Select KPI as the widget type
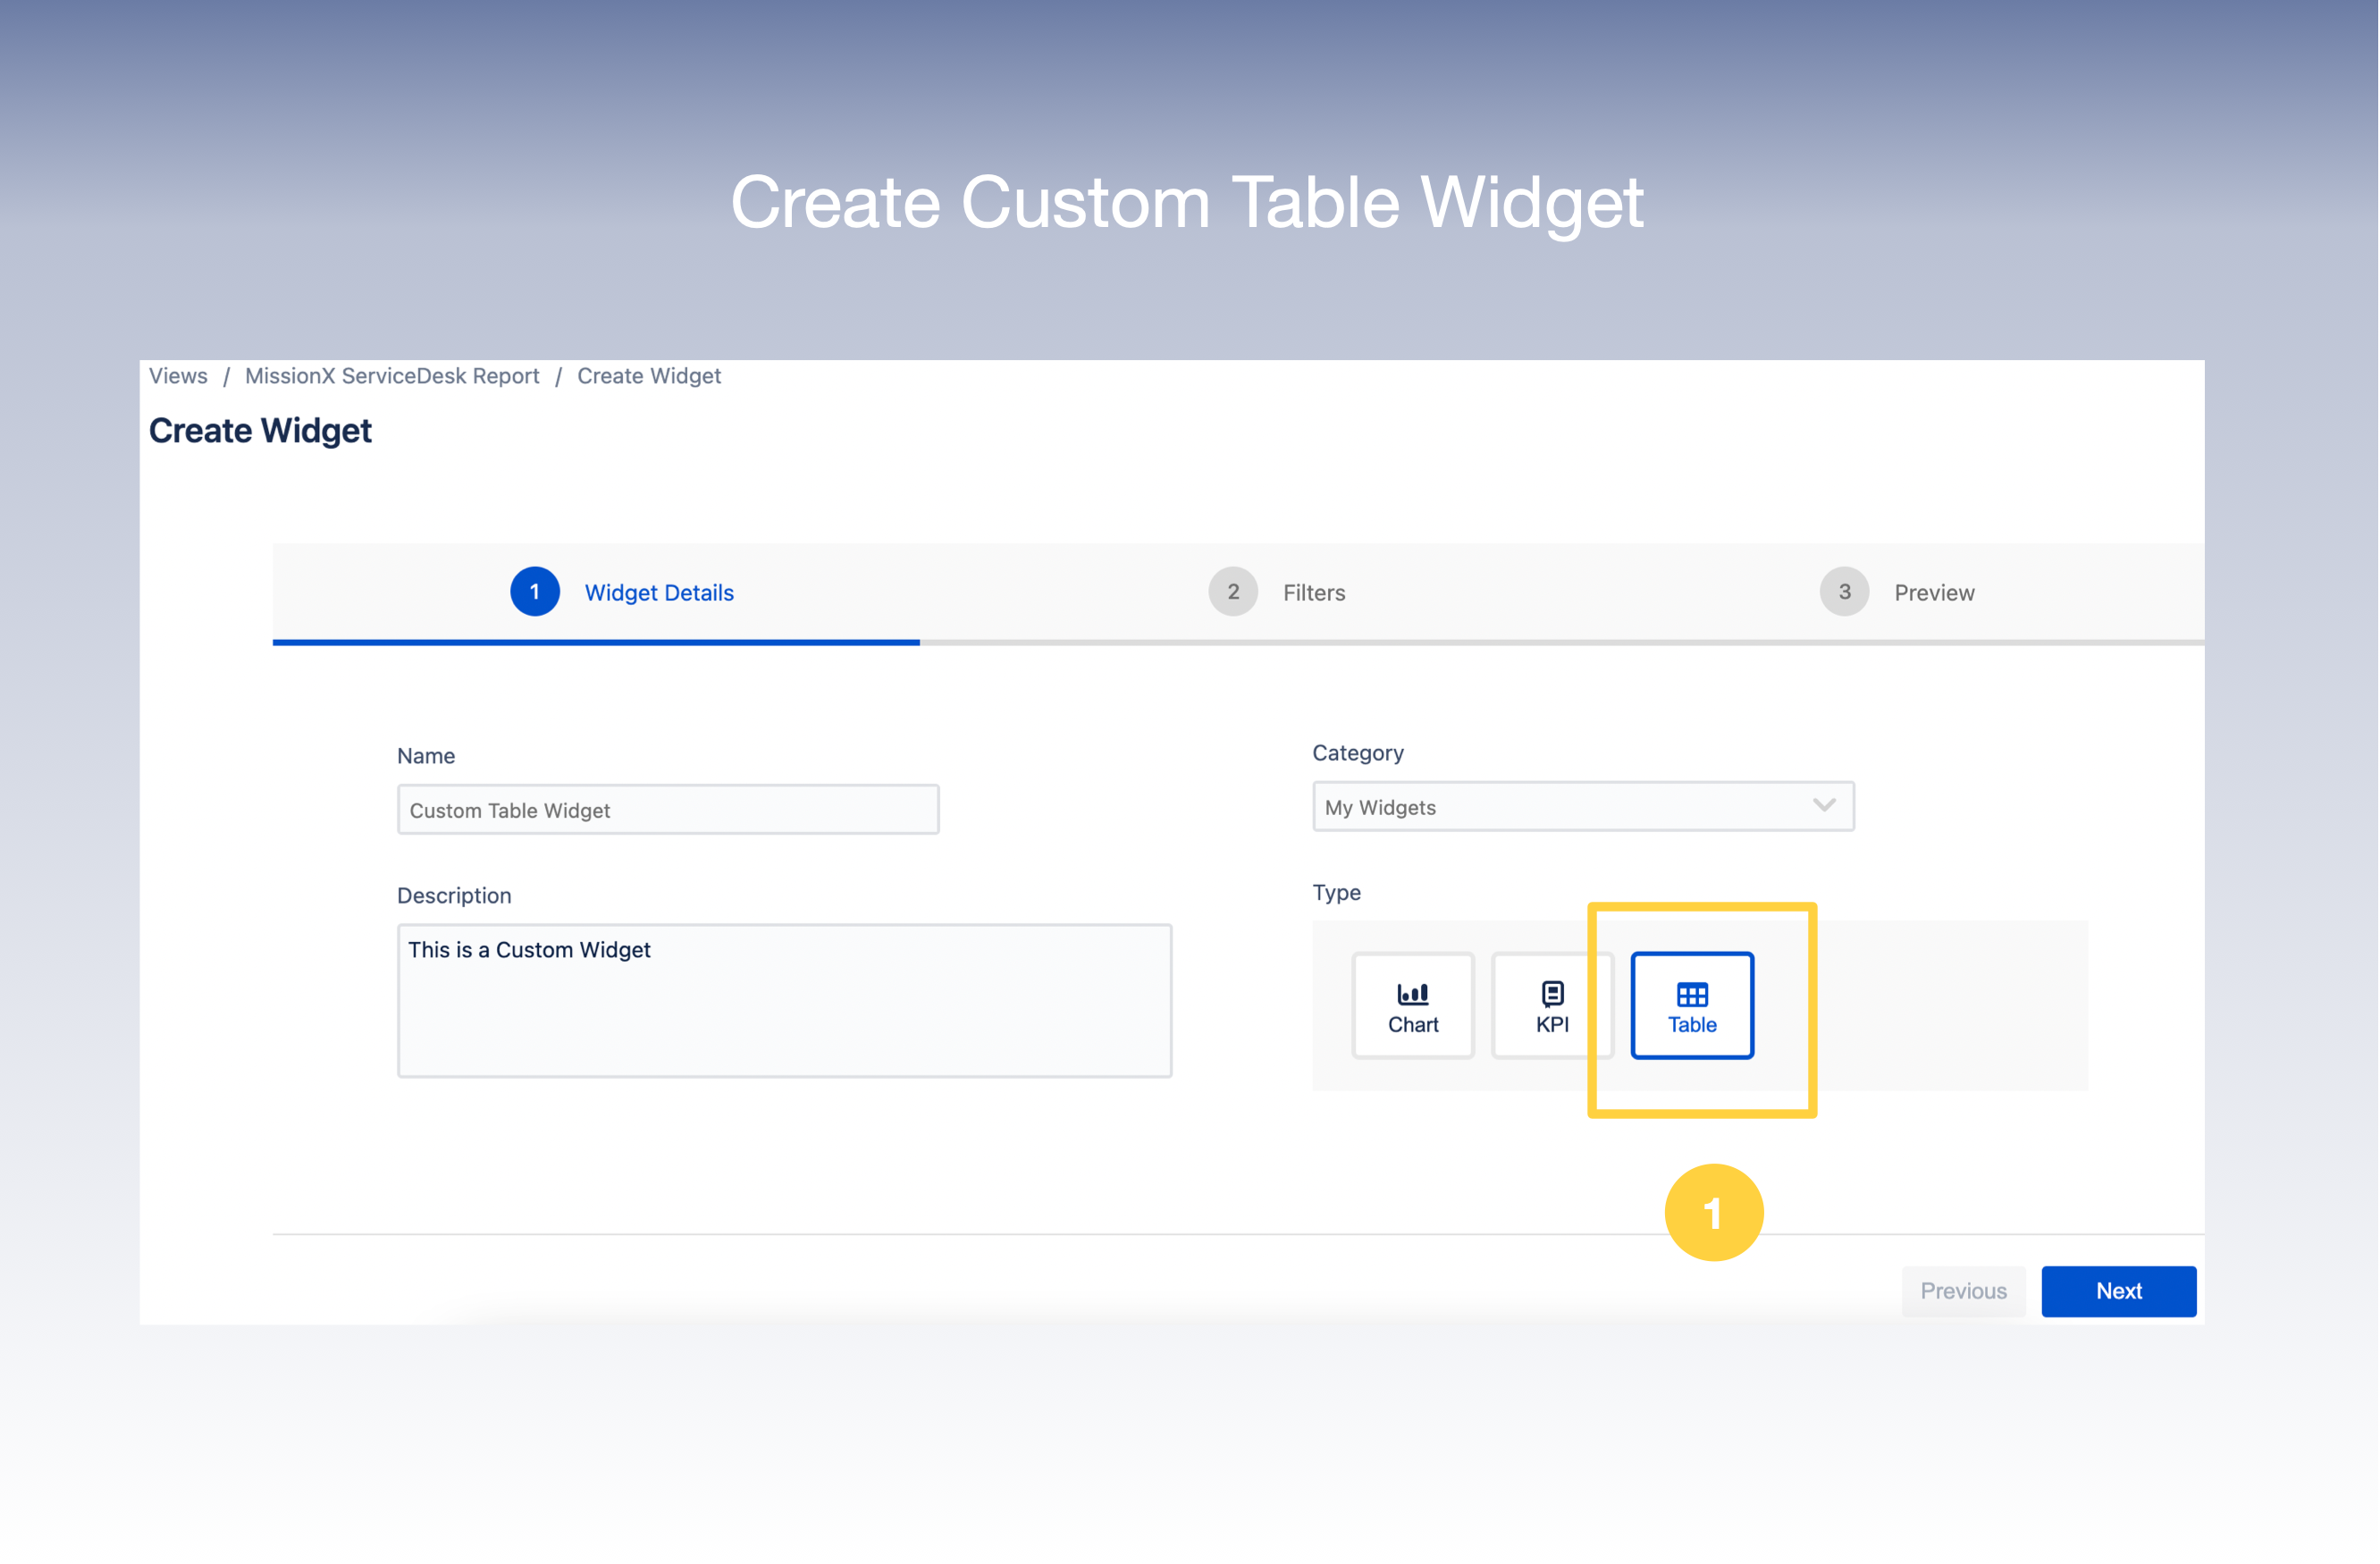The height and width of the screenshot is (1564, 2380). [1551, 1005]
